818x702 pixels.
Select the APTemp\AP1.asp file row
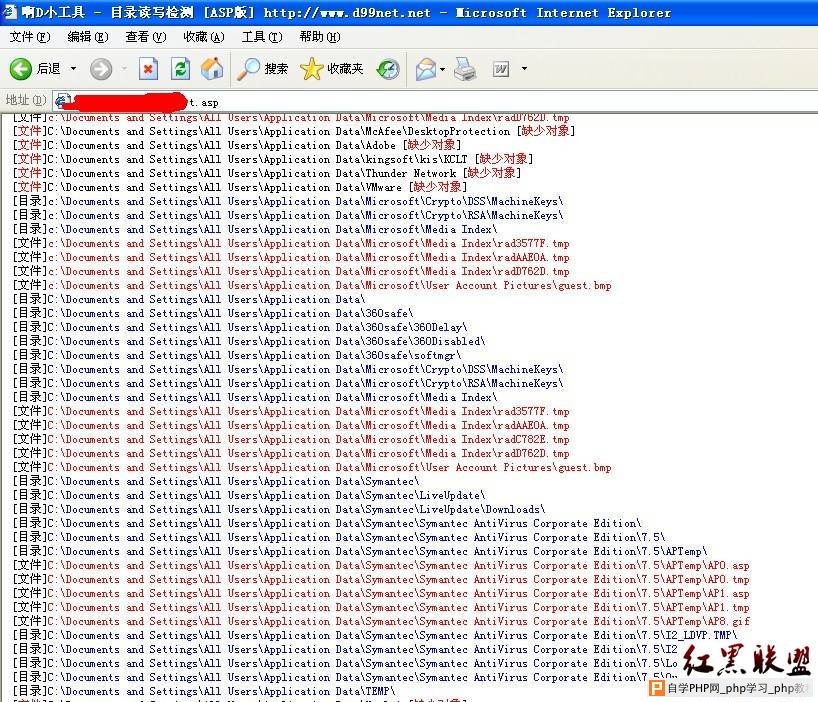[381, 594]
